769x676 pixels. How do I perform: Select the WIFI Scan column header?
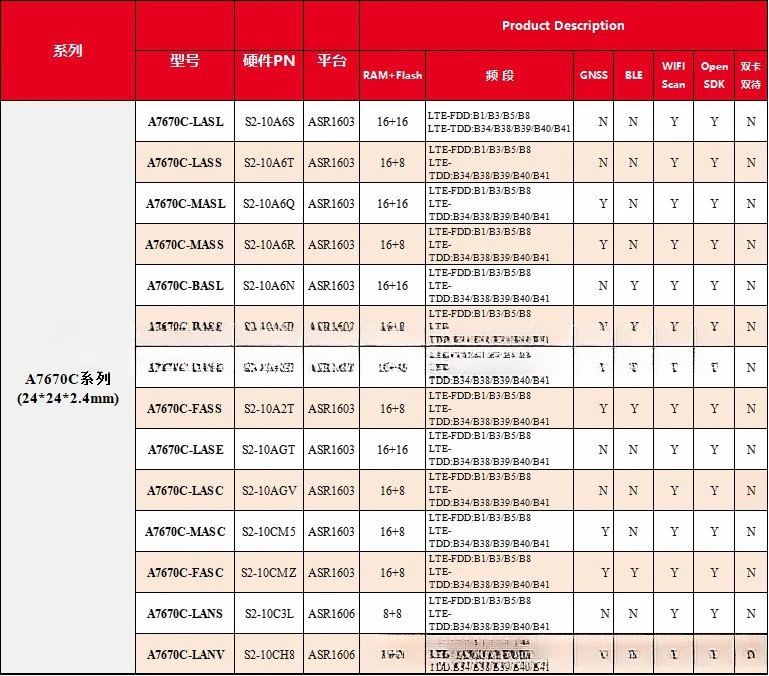673,76
